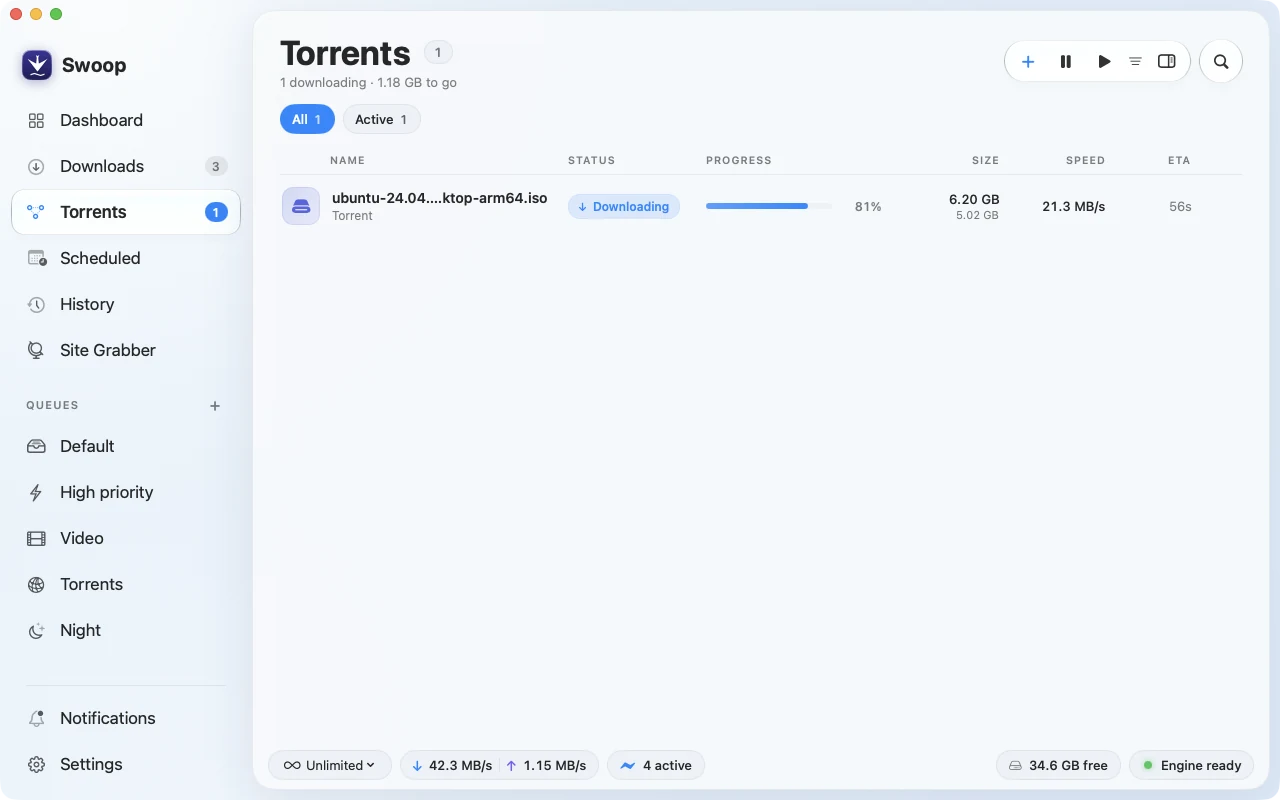Sort by the NAME column header
This screenshot has width=1280, height=800.
click(347, 160)
